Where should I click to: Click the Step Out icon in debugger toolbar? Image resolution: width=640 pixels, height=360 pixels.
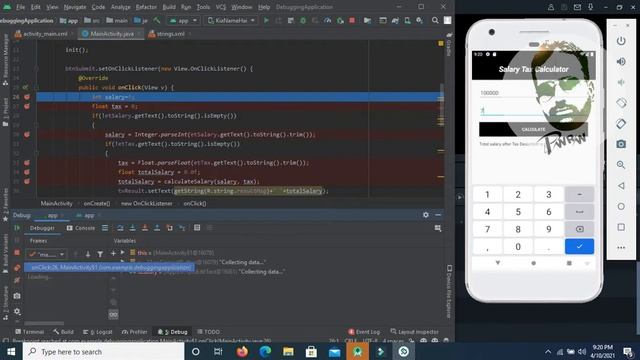click(157, 228)
